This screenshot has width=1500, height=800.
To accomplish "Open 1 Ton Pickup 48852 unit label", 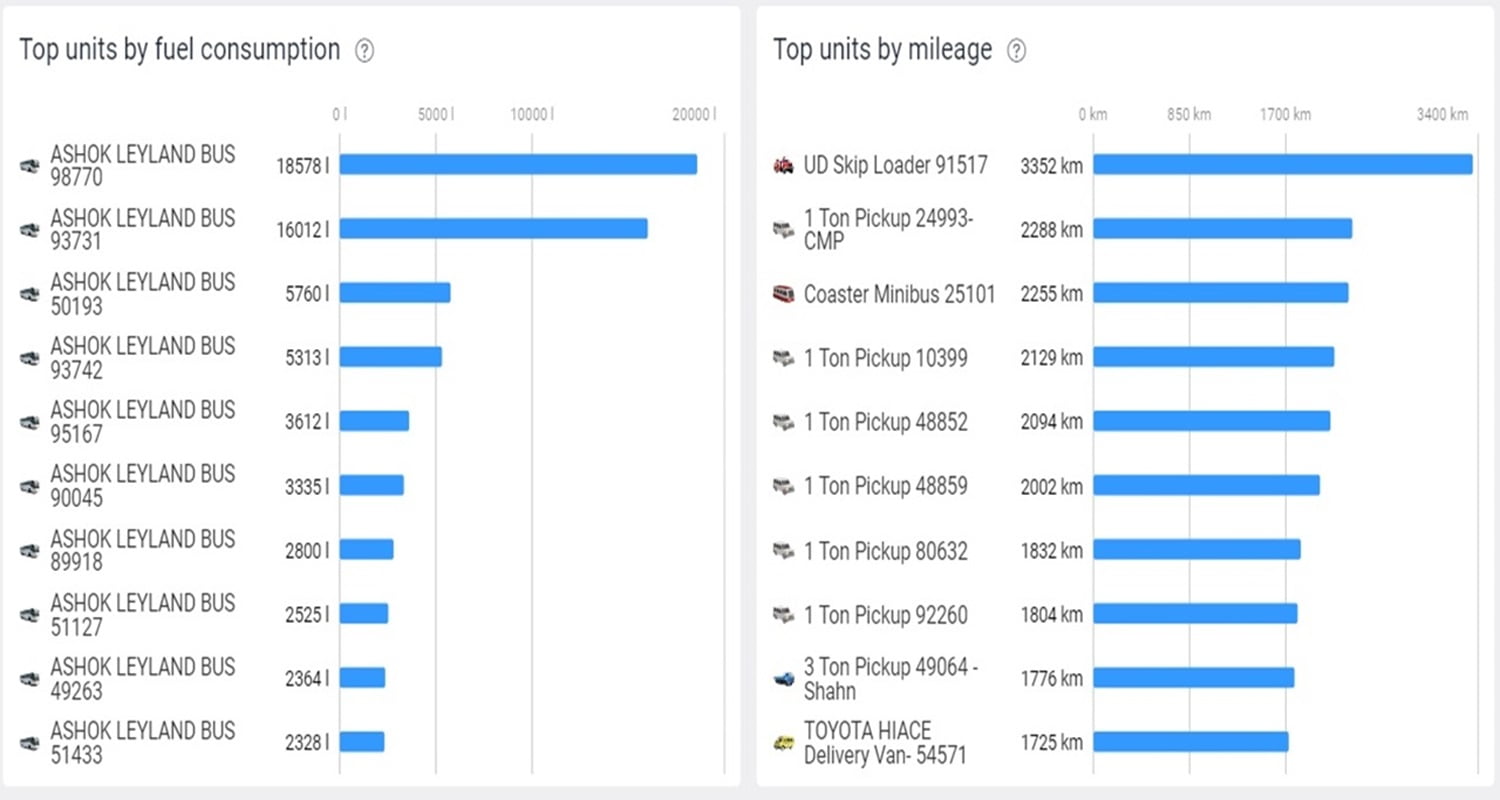I will [x=886, y=422].
